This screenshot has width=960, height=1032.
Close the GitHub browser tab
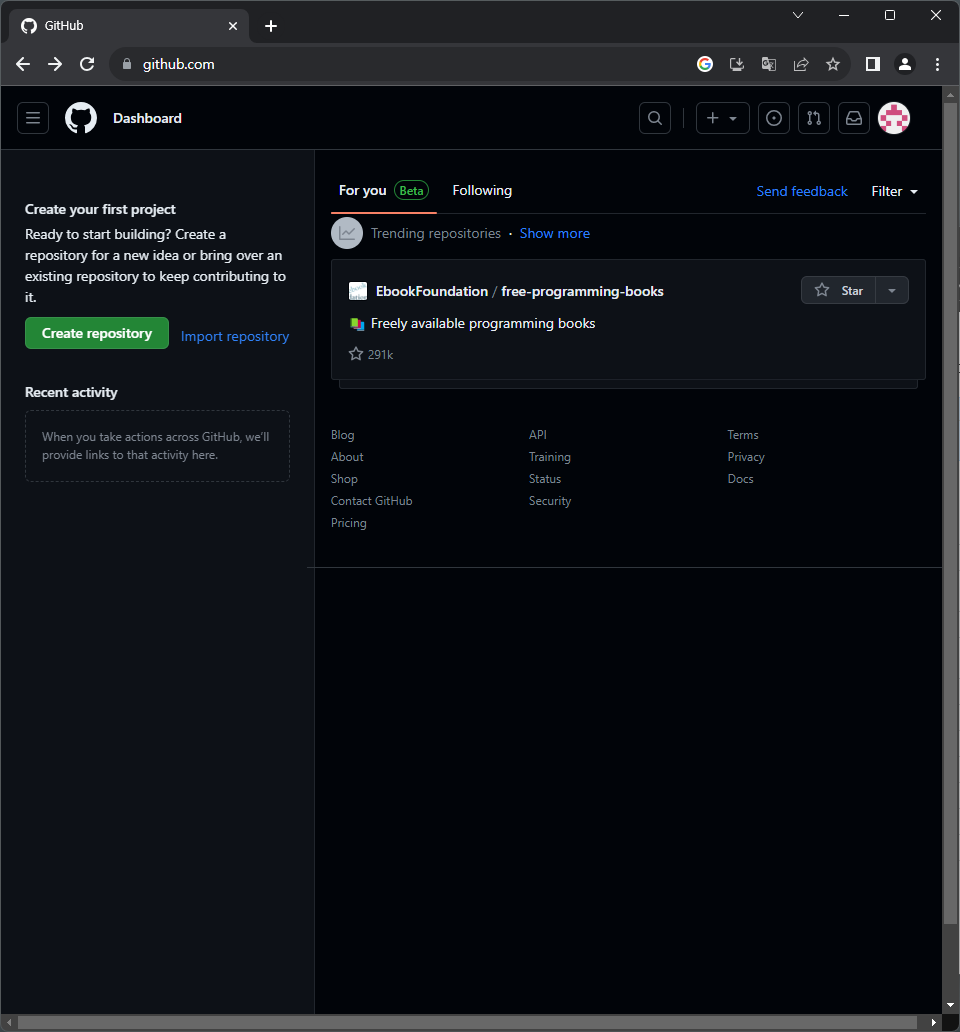(233, 26)
